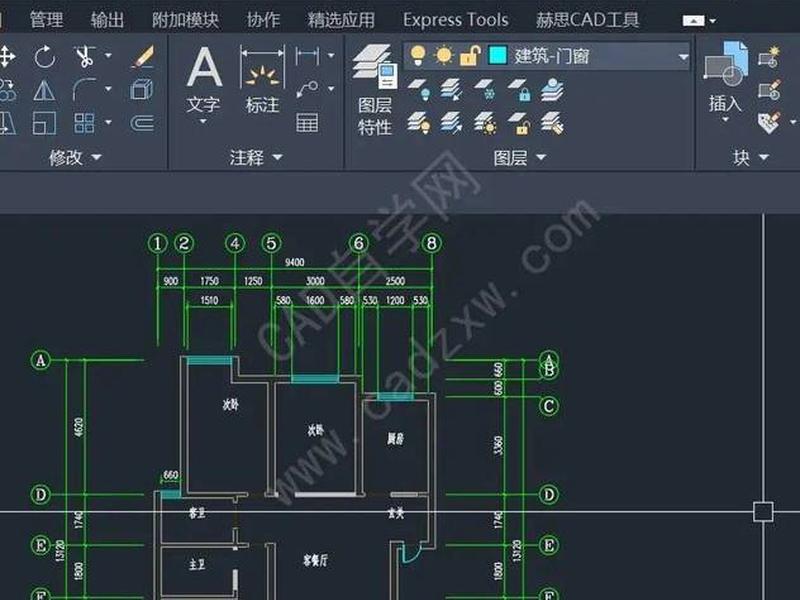Click the ribbon minimize toggle button
Screen dimensions: 800x600
pos(693,20)
